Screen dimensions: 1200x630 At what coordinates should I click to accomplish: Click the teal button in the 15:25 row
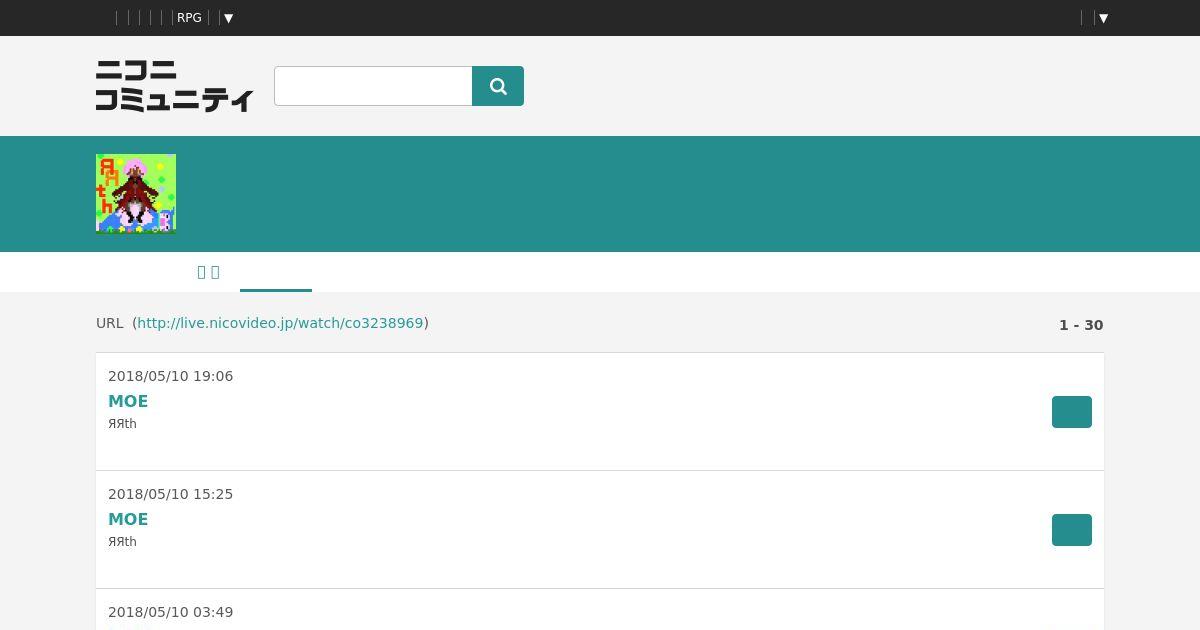click(1072, 530)
